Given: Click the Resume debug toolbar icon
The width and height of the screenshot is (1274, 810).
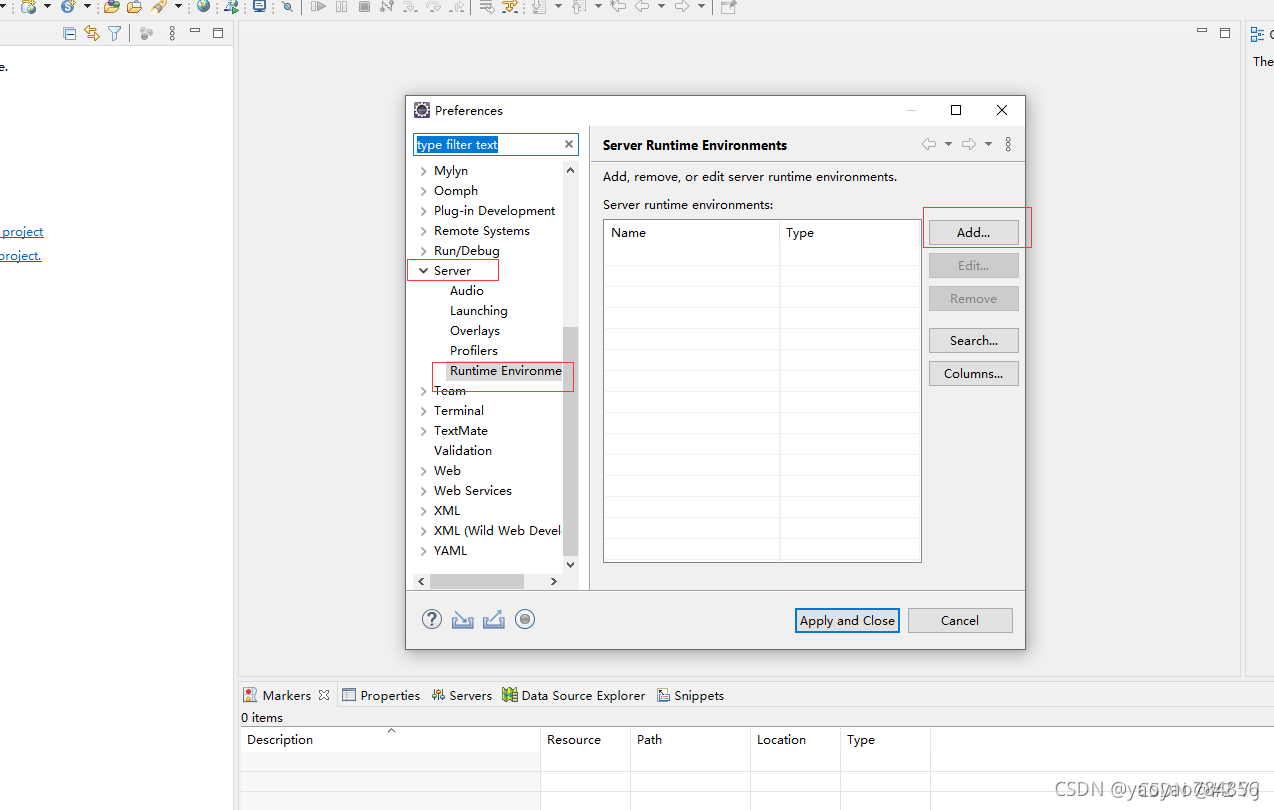Looking at the screenshot, I should coord(318,6).
